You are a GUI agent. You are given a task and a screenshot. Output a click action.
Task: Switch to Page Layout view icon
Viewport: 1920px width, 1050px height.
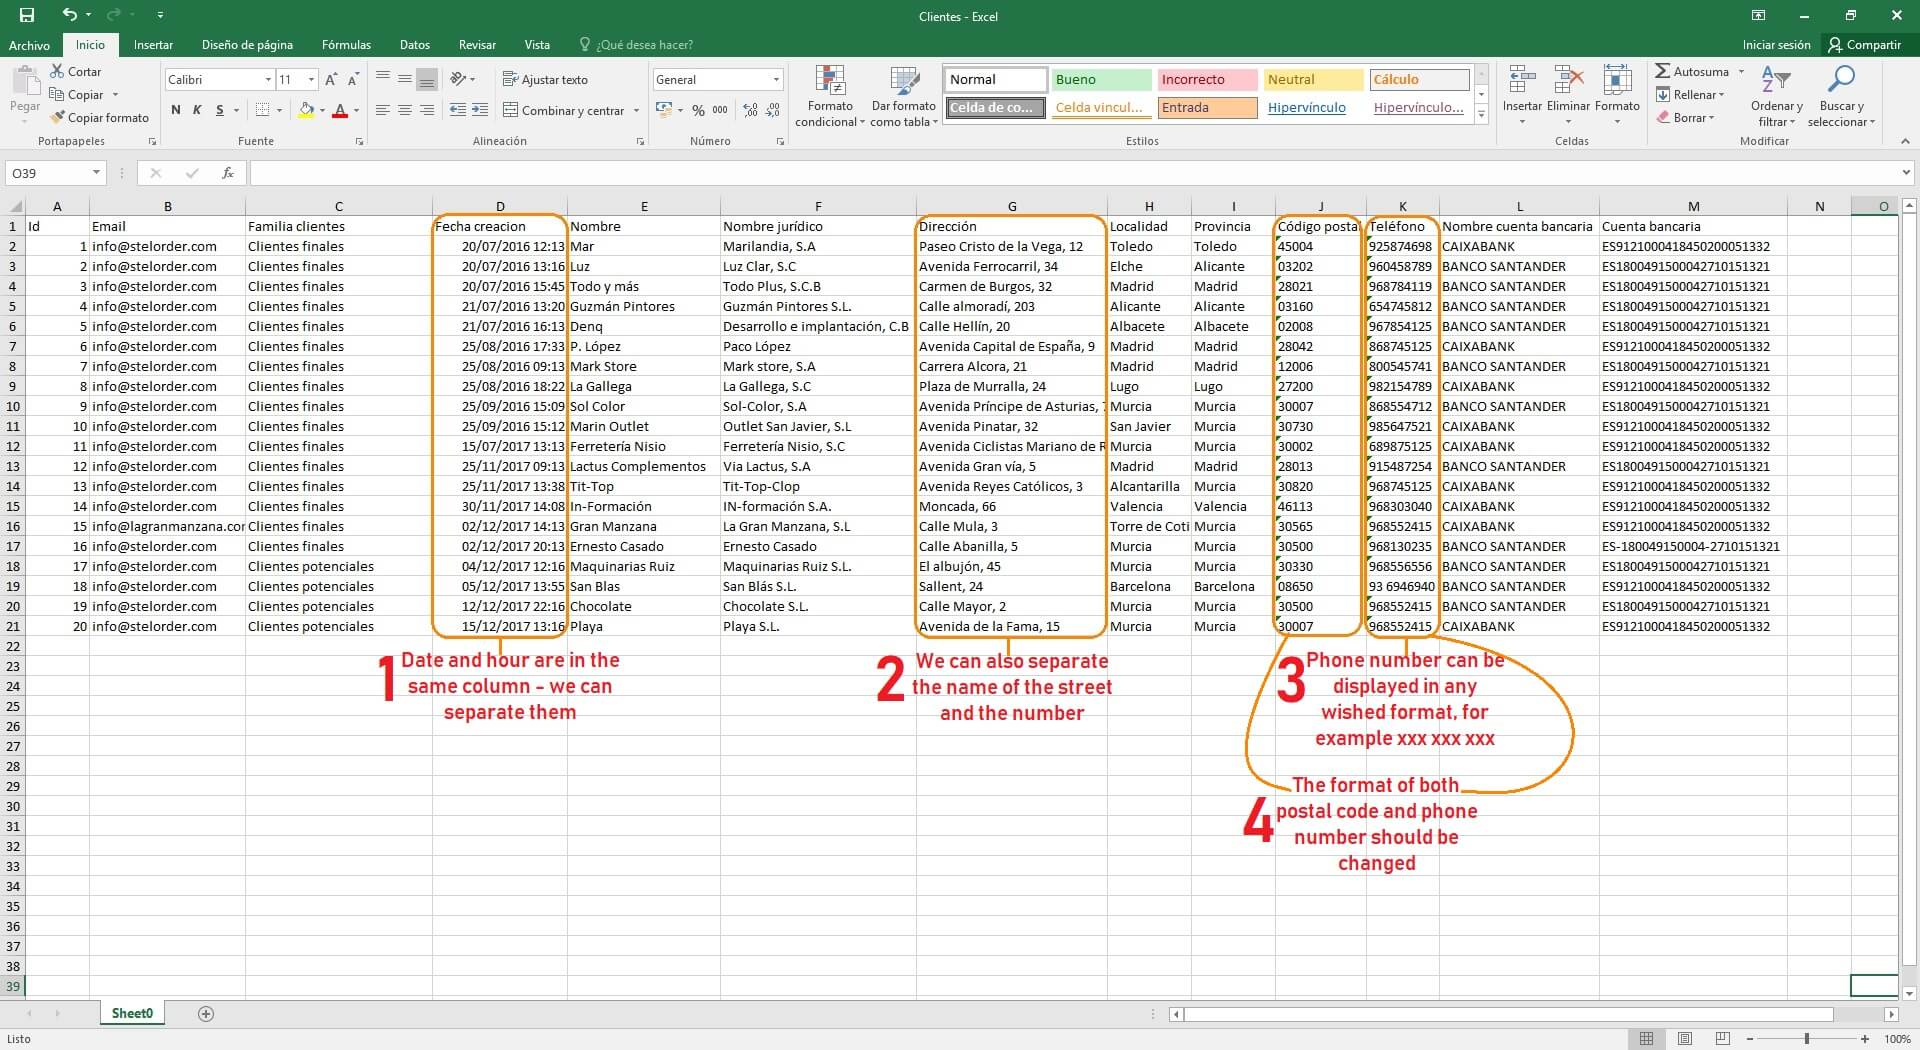pos(1685,1039)
